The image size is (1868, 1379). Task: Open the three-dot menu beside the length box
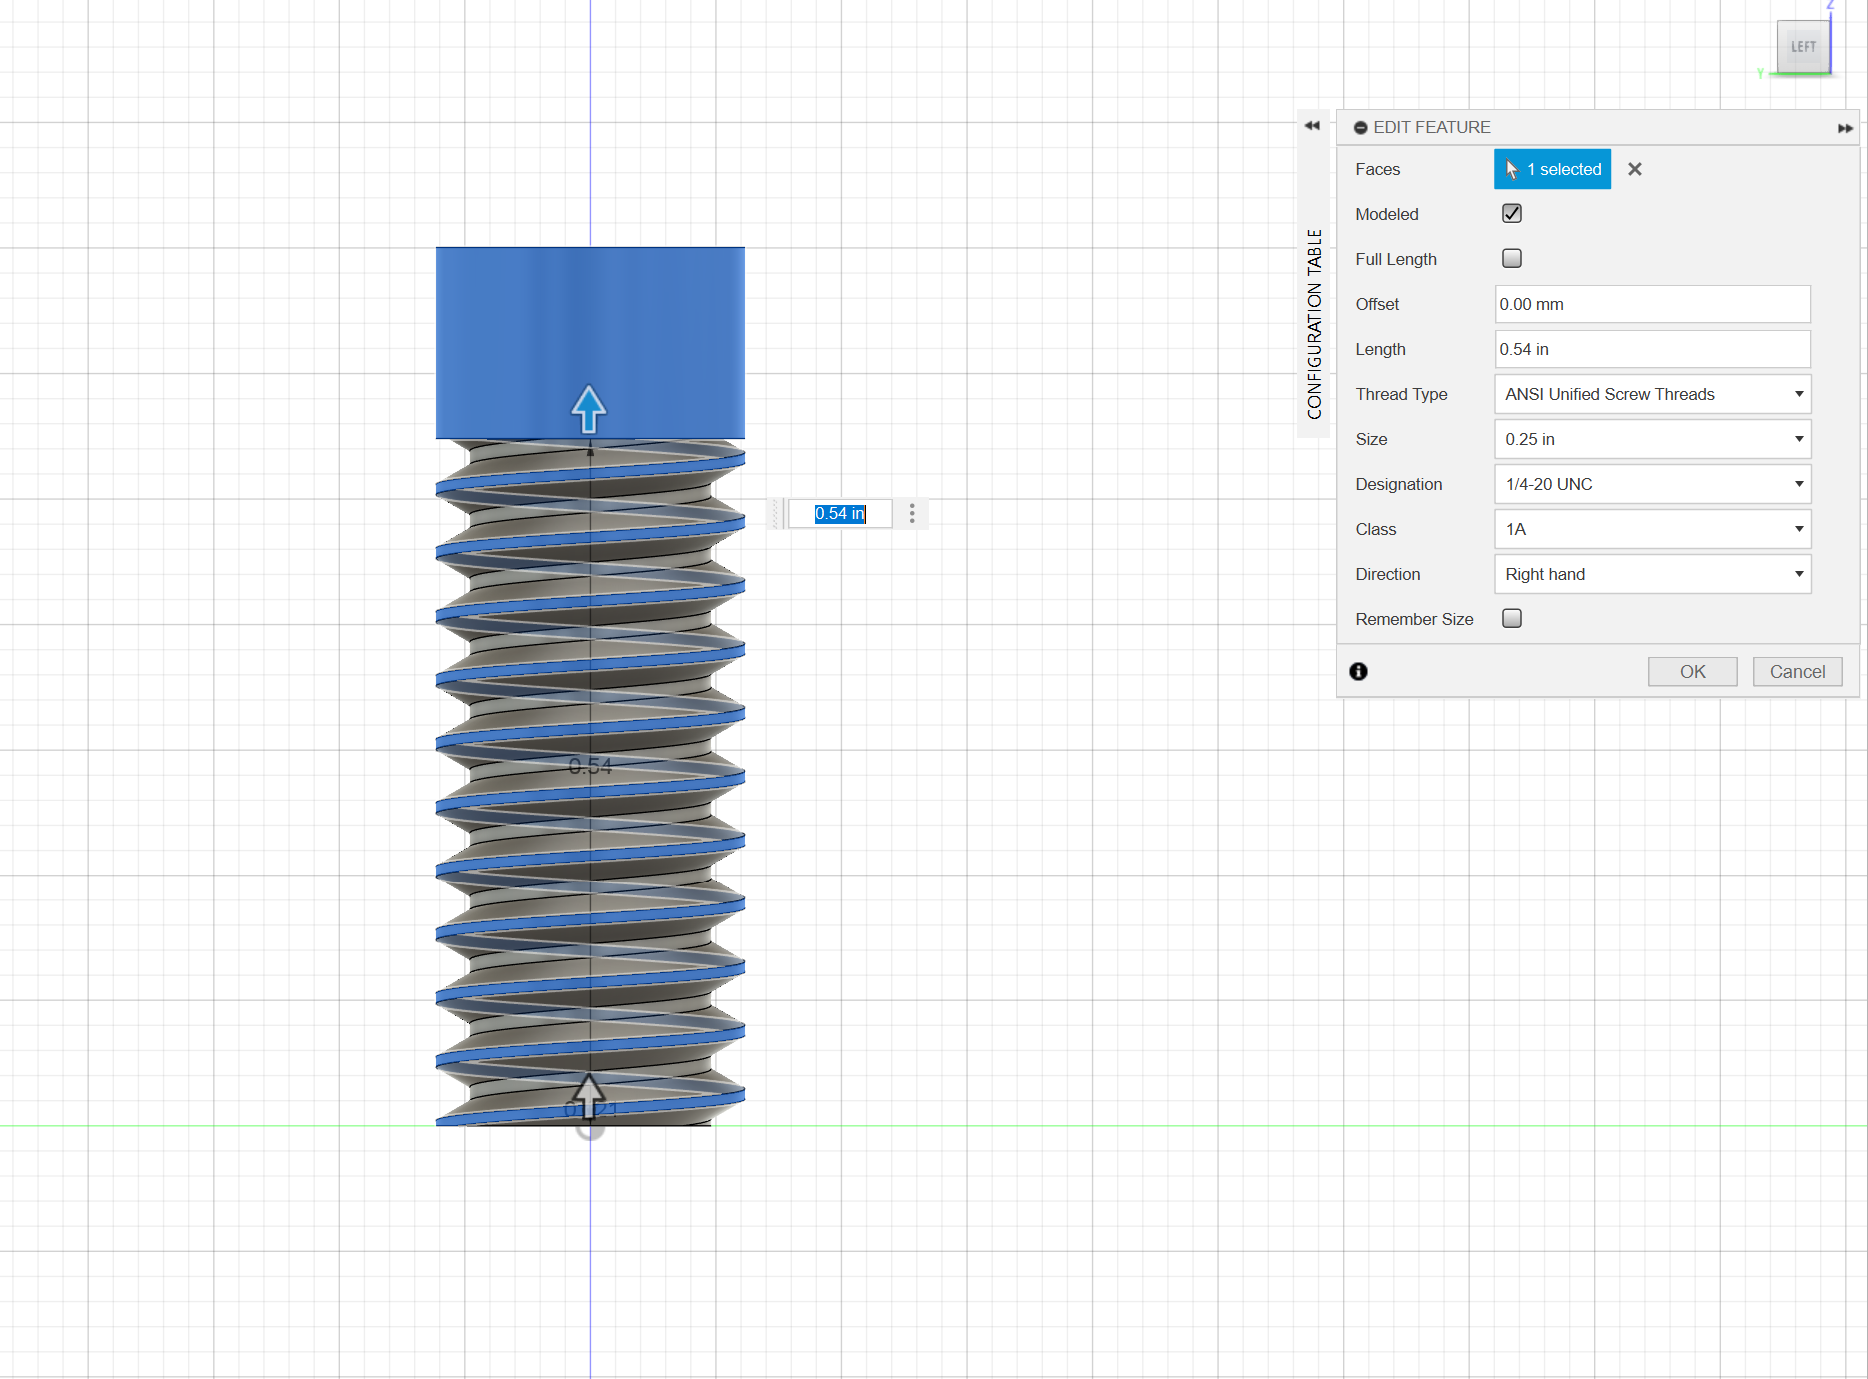point(912,514)
